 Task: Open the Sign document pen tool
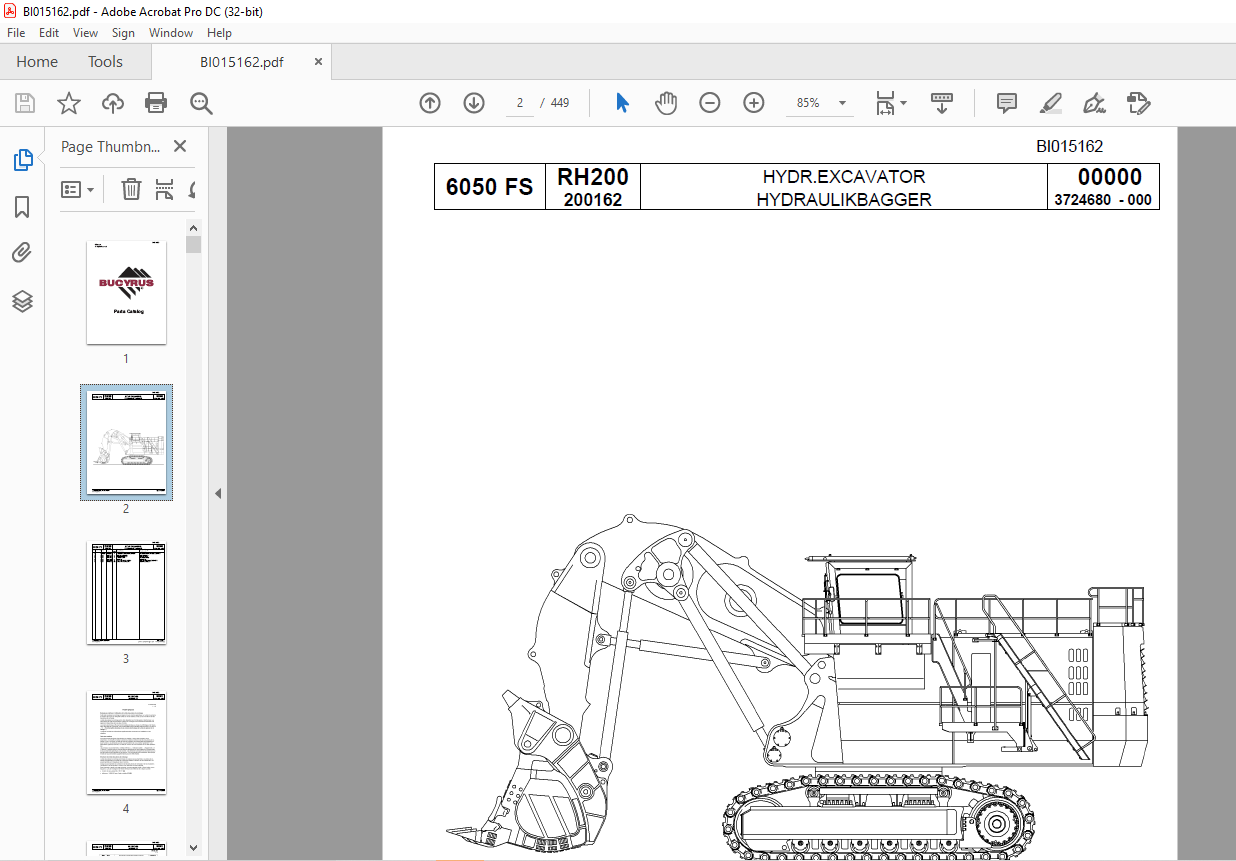pyautogui.click(x=1095, y=103)
